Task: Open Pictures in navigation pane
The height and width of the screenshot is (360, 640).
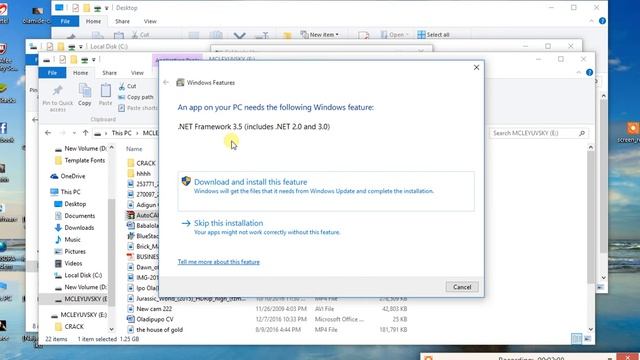Action: 70,251
